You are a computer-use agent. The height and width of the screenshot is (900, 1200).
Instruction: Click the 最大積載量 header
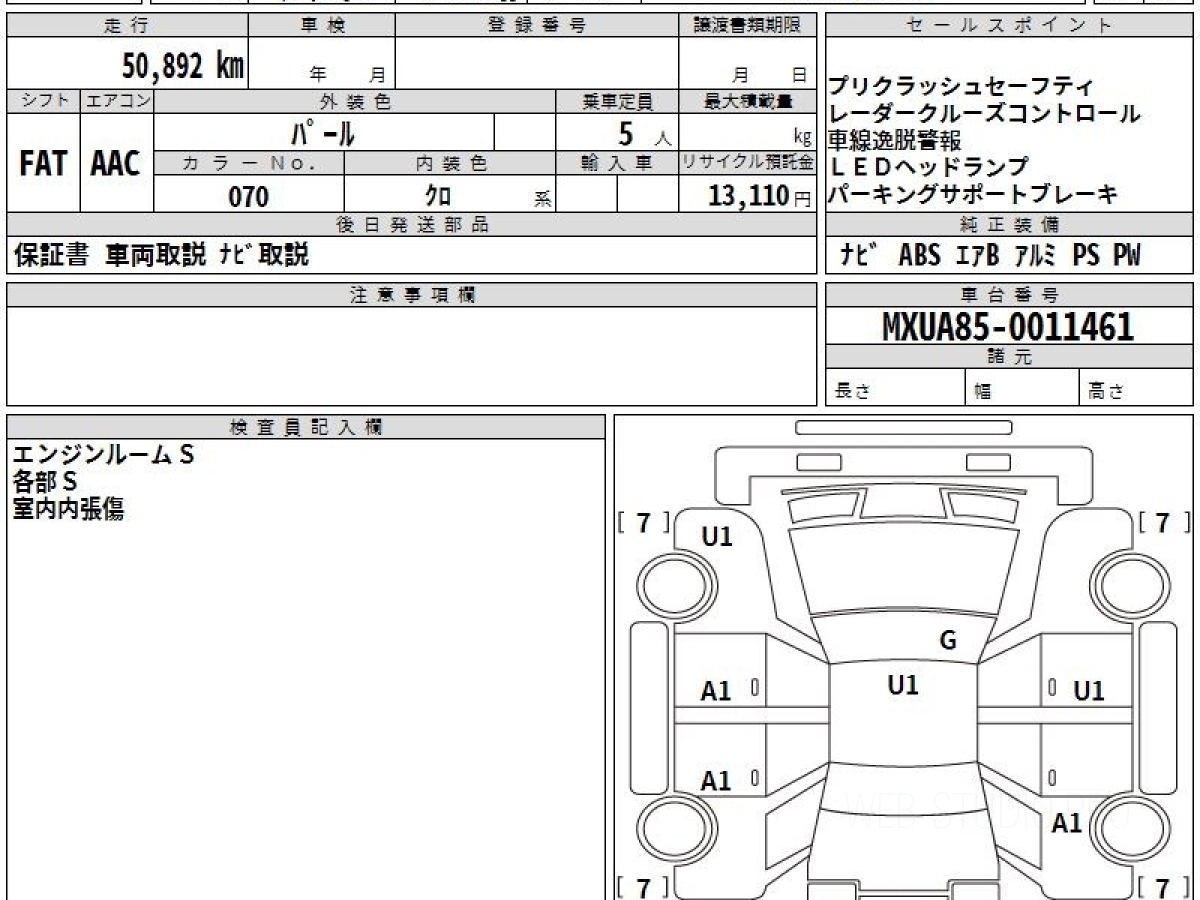click(x=747, y=101)
